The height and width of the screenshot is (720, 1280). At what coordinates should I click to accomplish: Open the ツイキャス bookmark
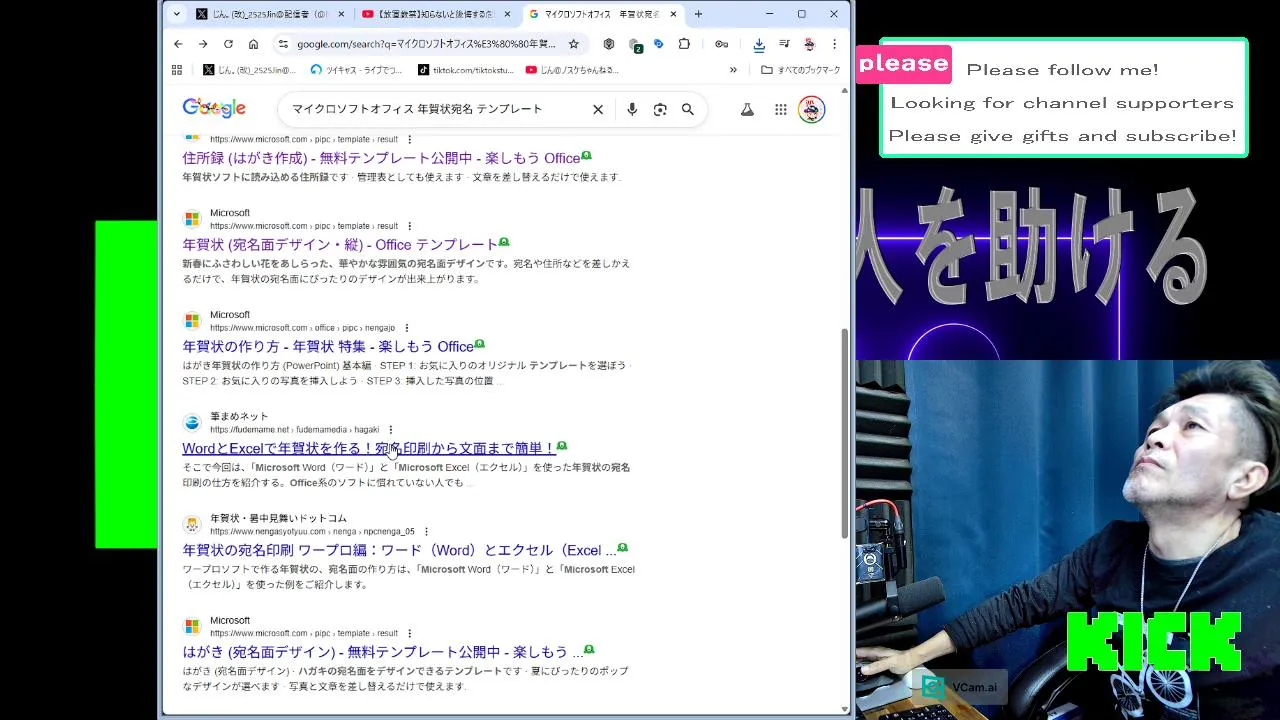click(356, 70)
